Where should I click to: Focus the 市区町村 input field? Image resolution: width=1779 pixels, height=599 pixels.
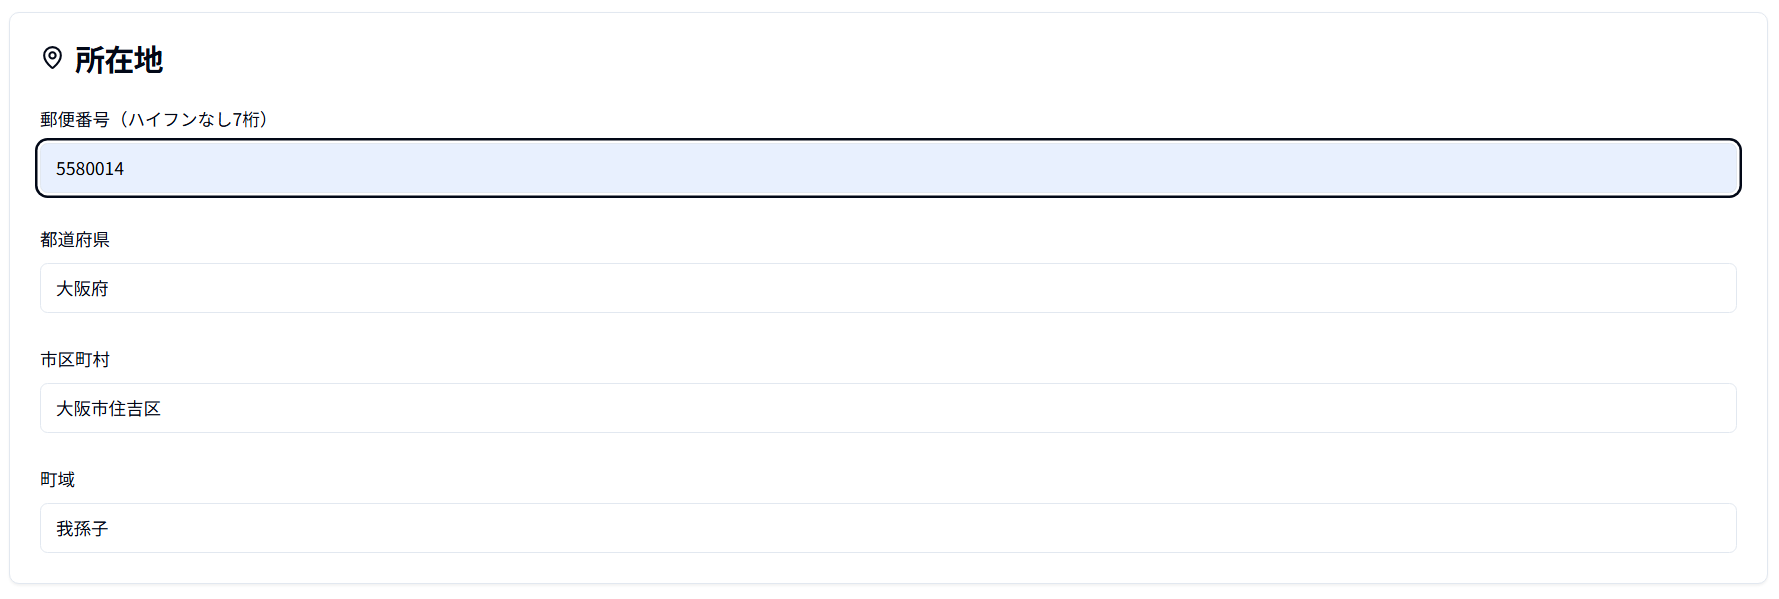click(888, 408)
